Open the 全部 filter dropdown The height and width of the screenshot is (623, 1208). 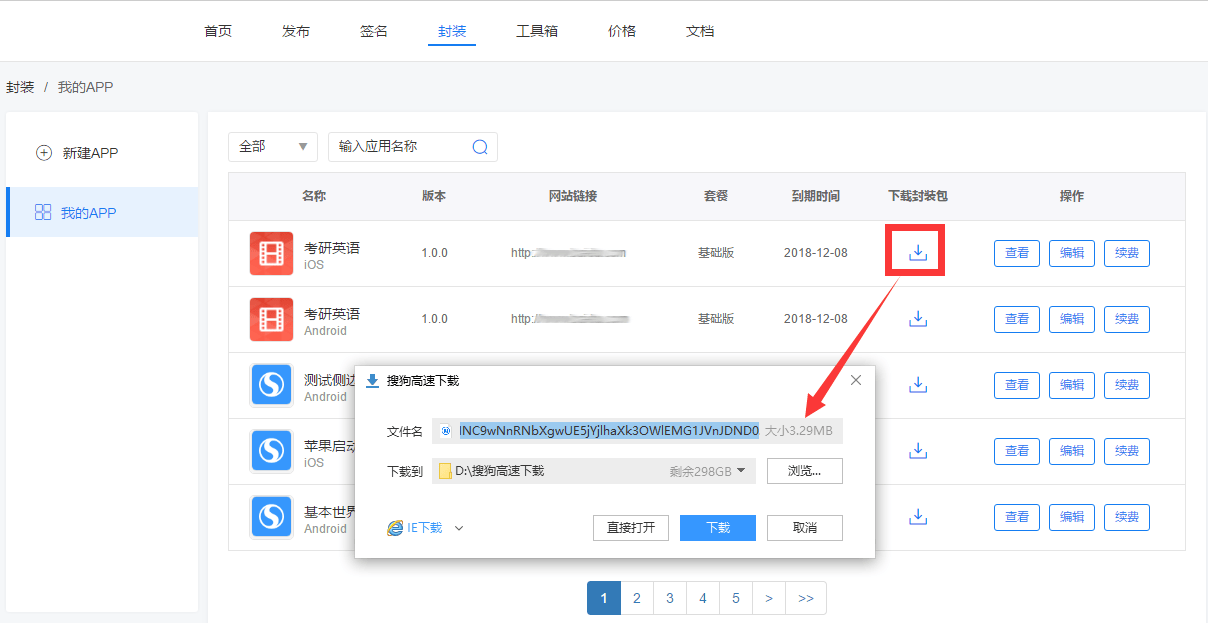pyautogui.click(x=272, y=147)
